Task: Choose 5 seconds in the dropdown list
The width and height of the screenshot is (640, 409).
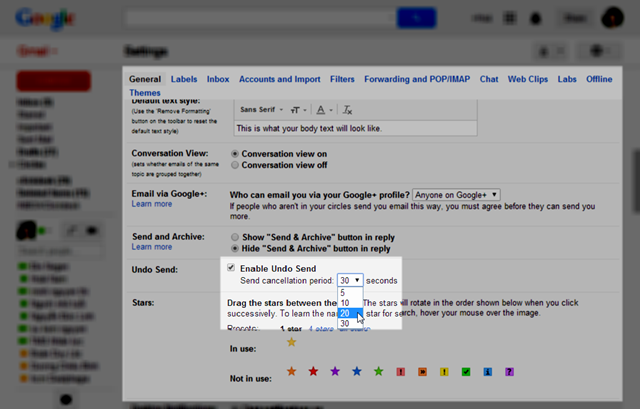Action: coord(350,293)
